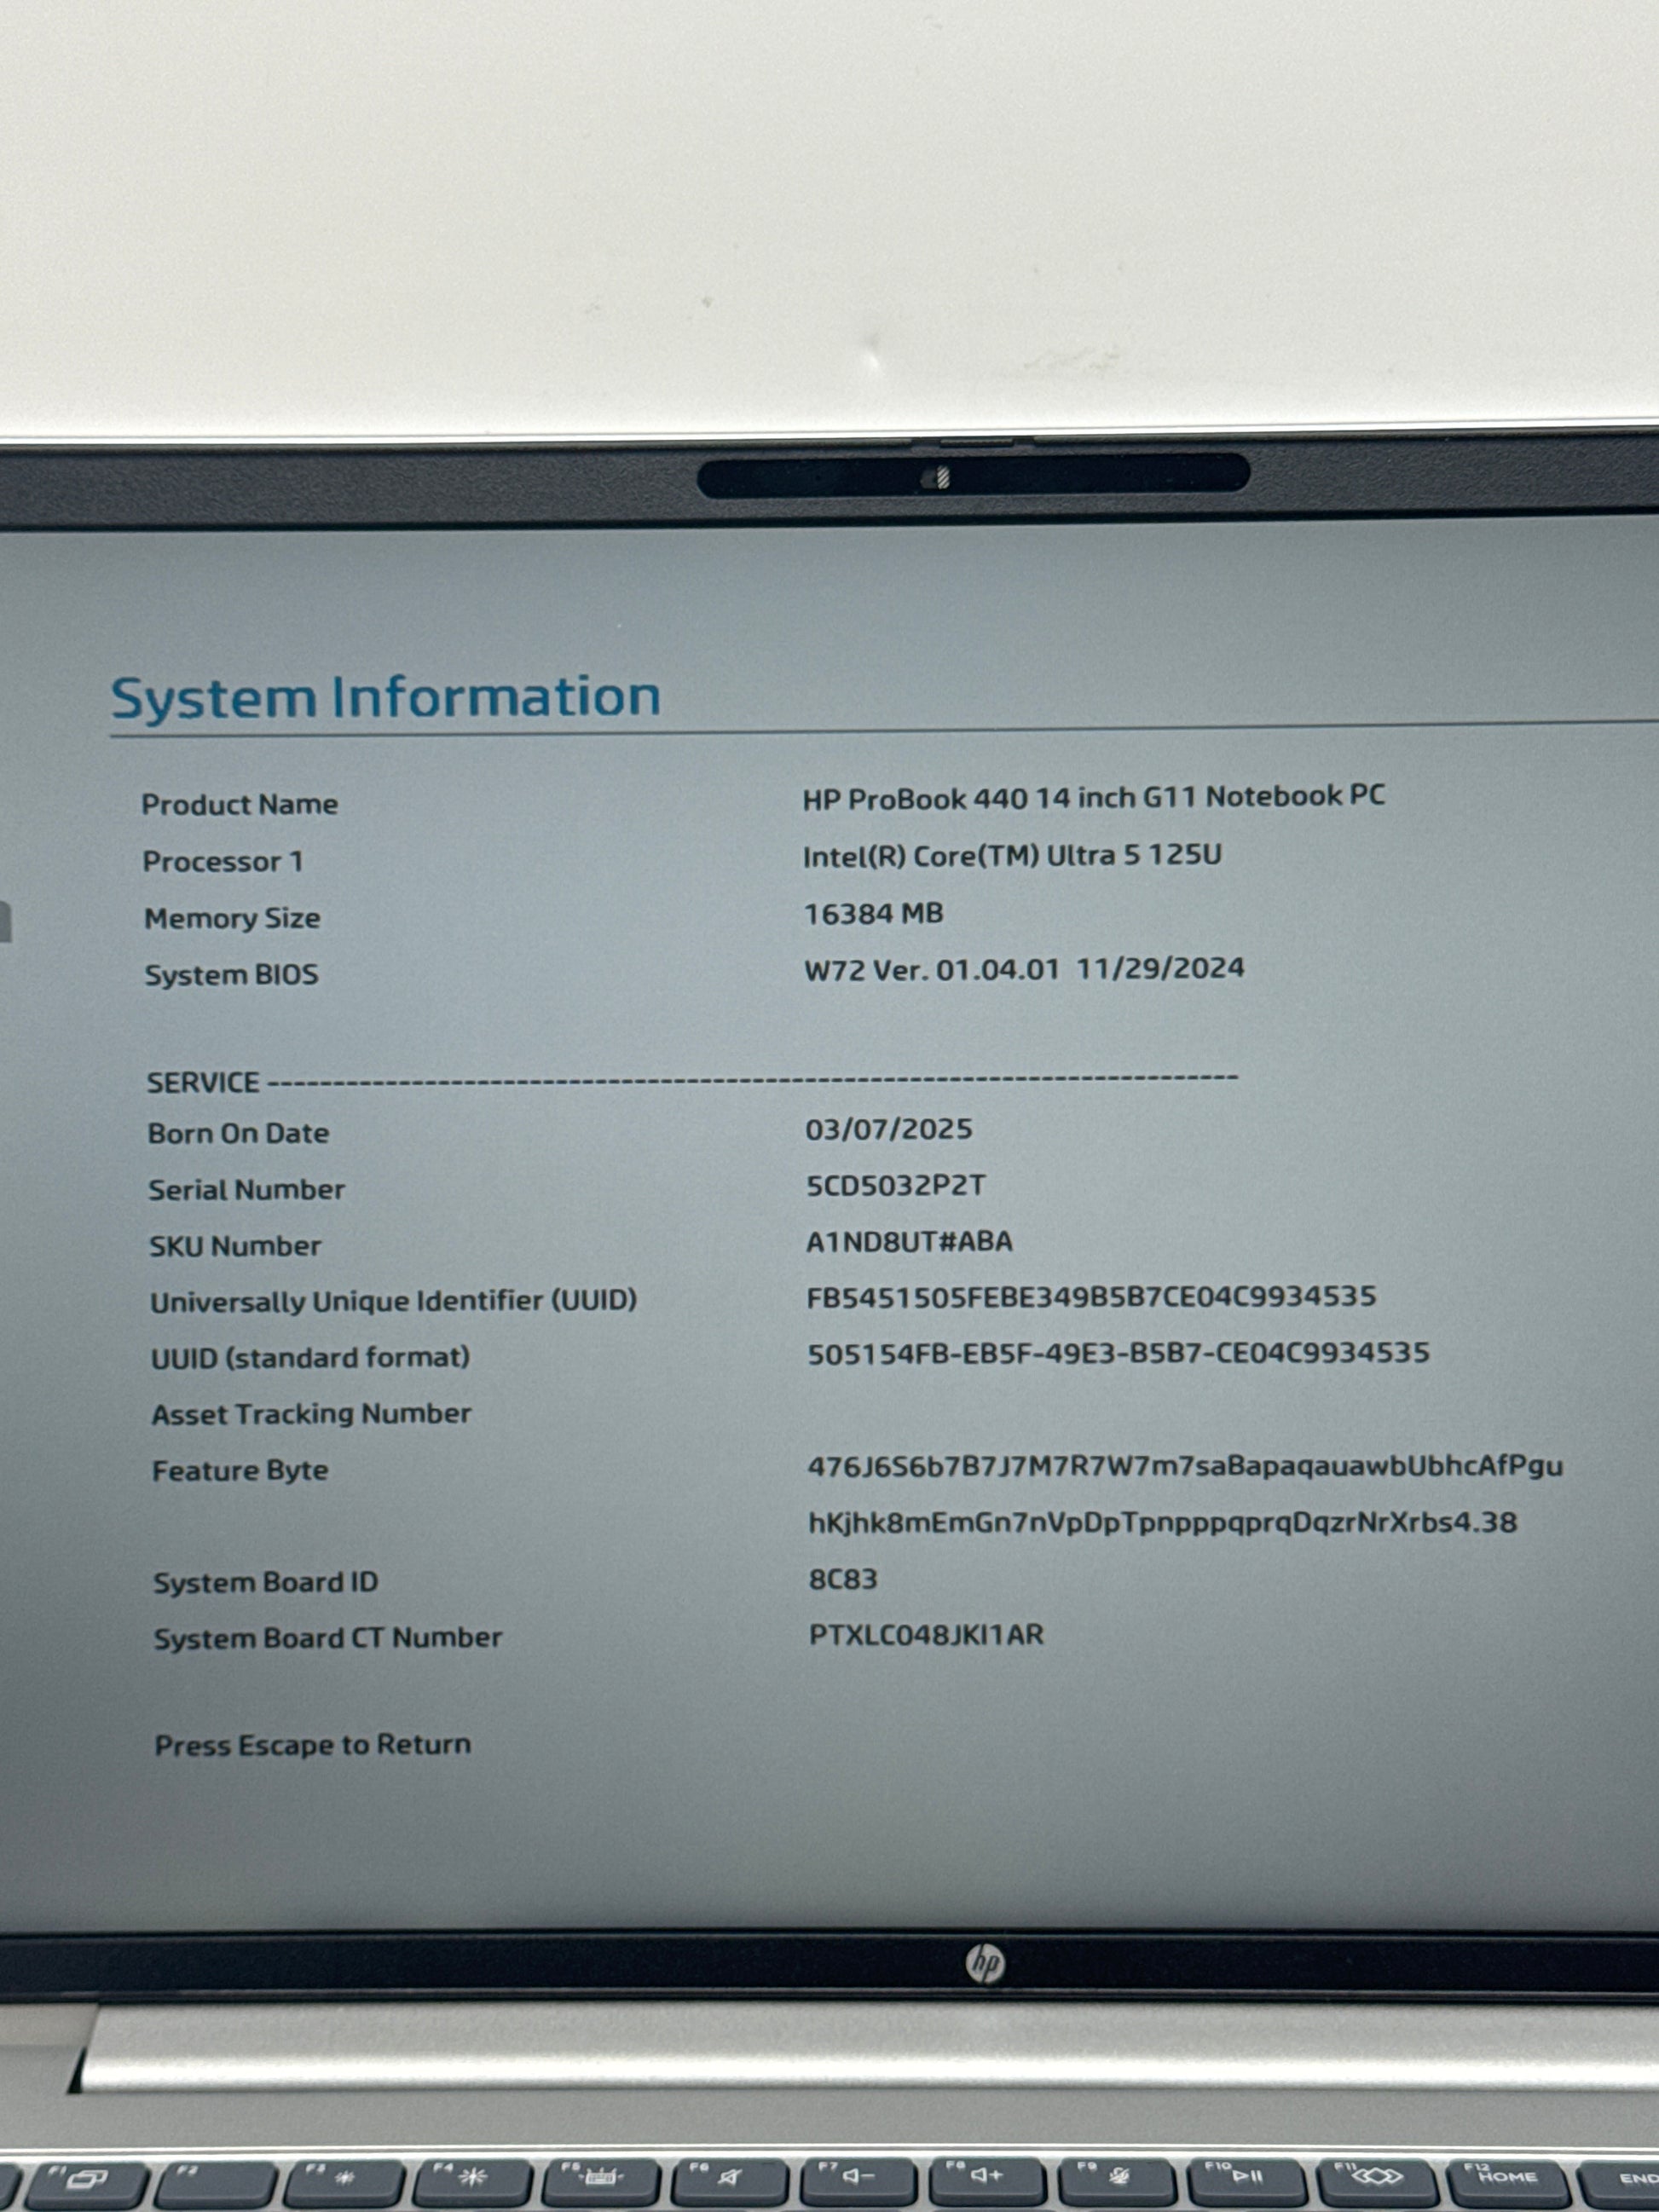Click the Asset Tracking Number label
This screenshot has width=1659, height=2212.
[311, 1414]
